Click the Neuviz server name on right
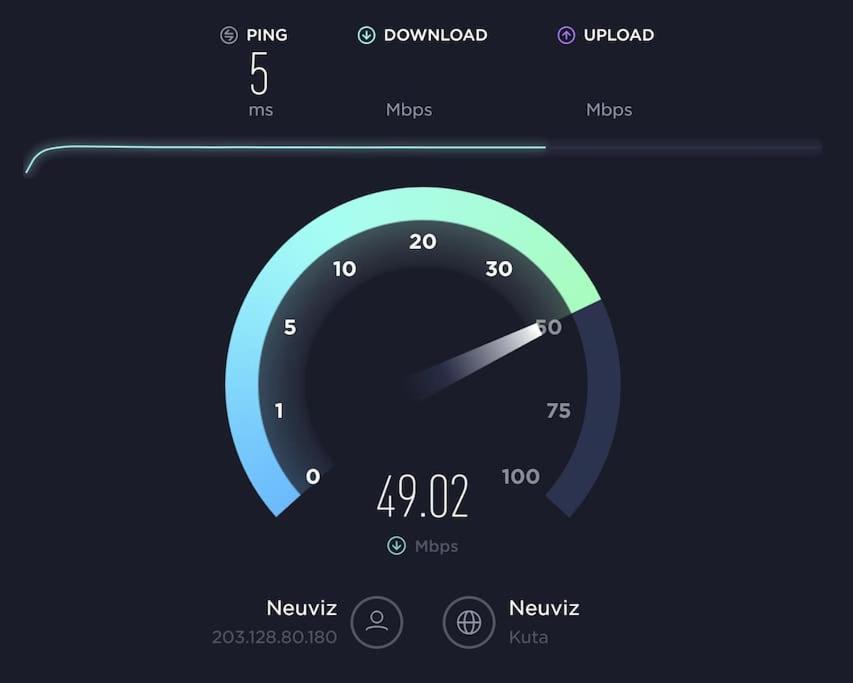 click(544, 607)
